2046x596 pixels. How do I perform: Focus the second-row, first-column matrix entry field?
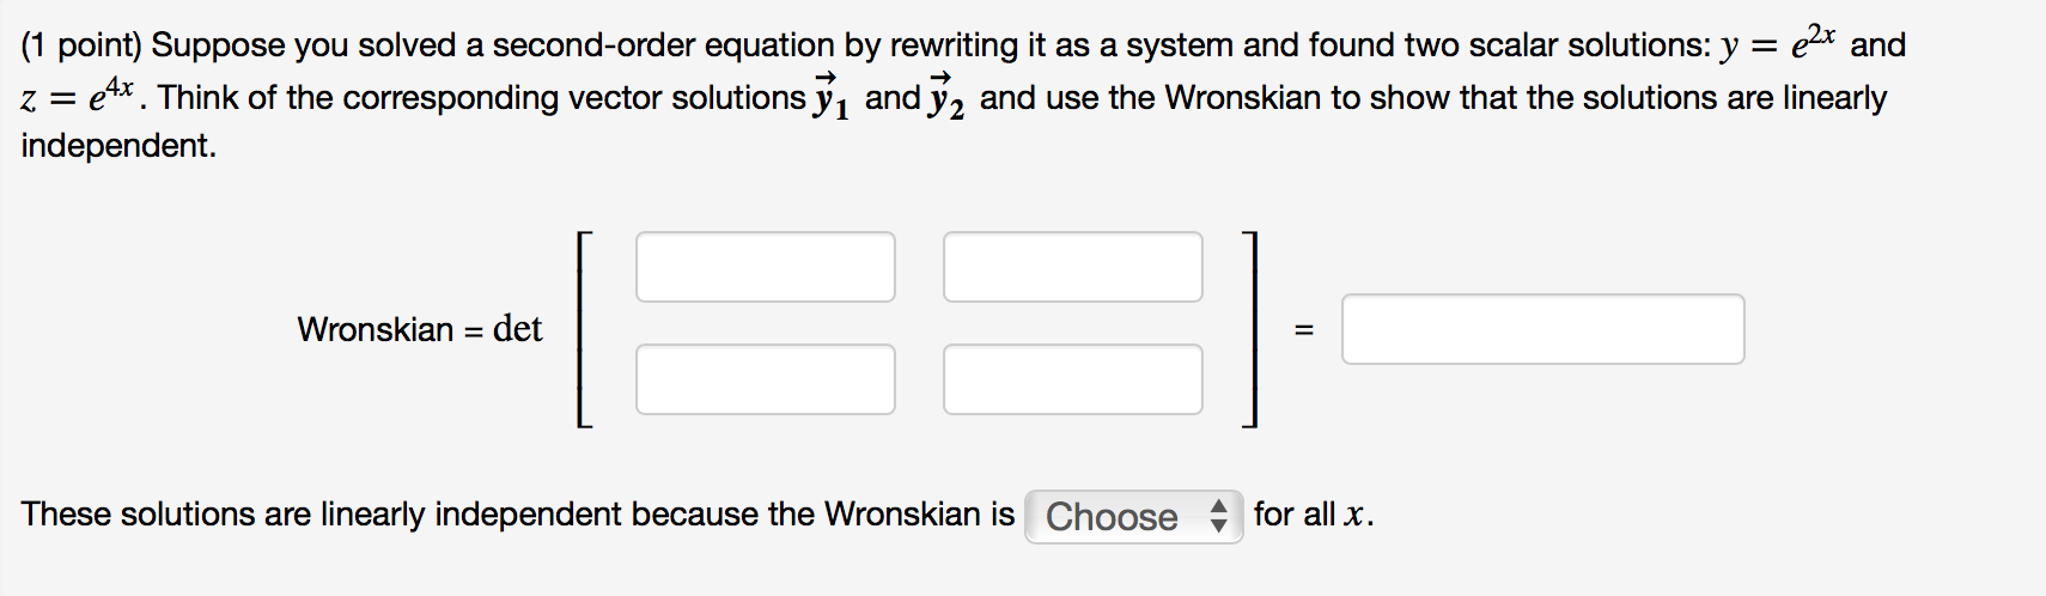tap(765, 379)
